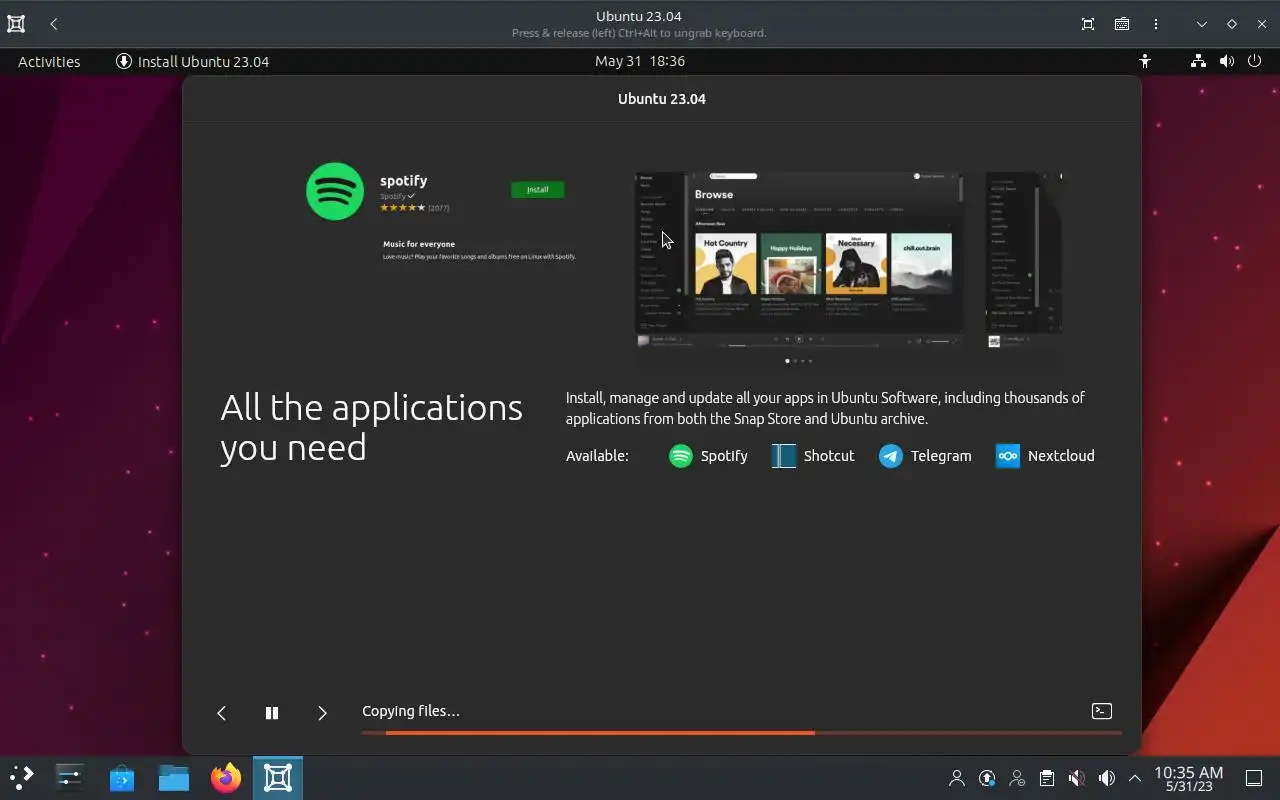Click the volume icon in guest top bar
The image size is (1280, 800).
coord(1226,61)
